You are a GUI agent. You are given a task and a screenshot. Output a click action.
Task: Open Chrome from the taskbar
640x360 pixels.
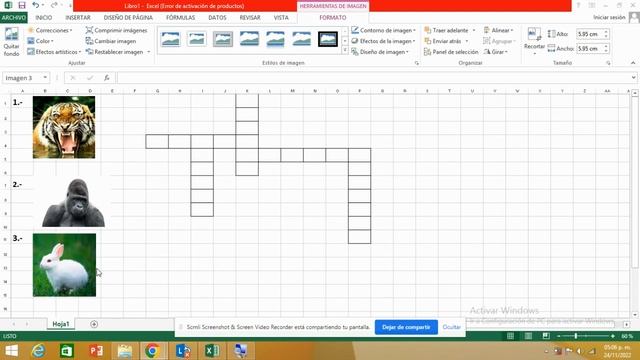pos(152,351)
